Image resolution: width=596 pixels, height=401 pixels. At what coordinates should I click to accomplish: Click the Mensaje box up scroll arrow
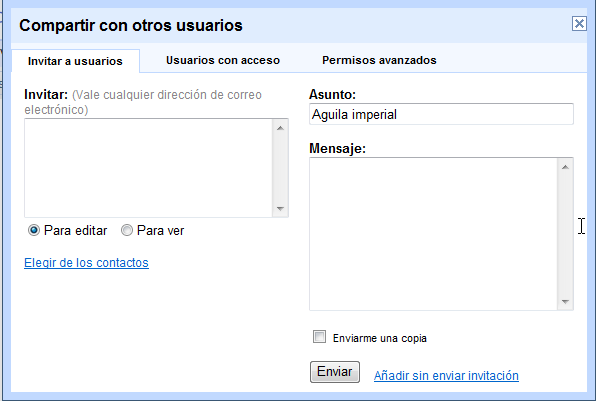pyautogui.click(x=565, y=167)
